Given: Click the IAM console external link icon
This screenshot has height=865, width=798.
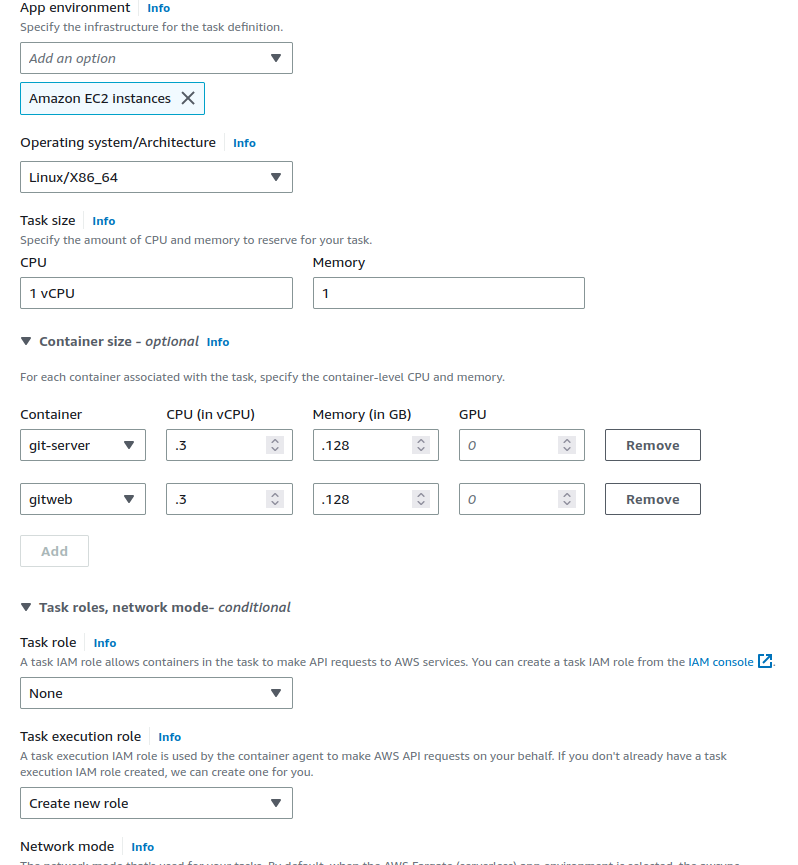Looking at the screenshot, I should 765,661.
